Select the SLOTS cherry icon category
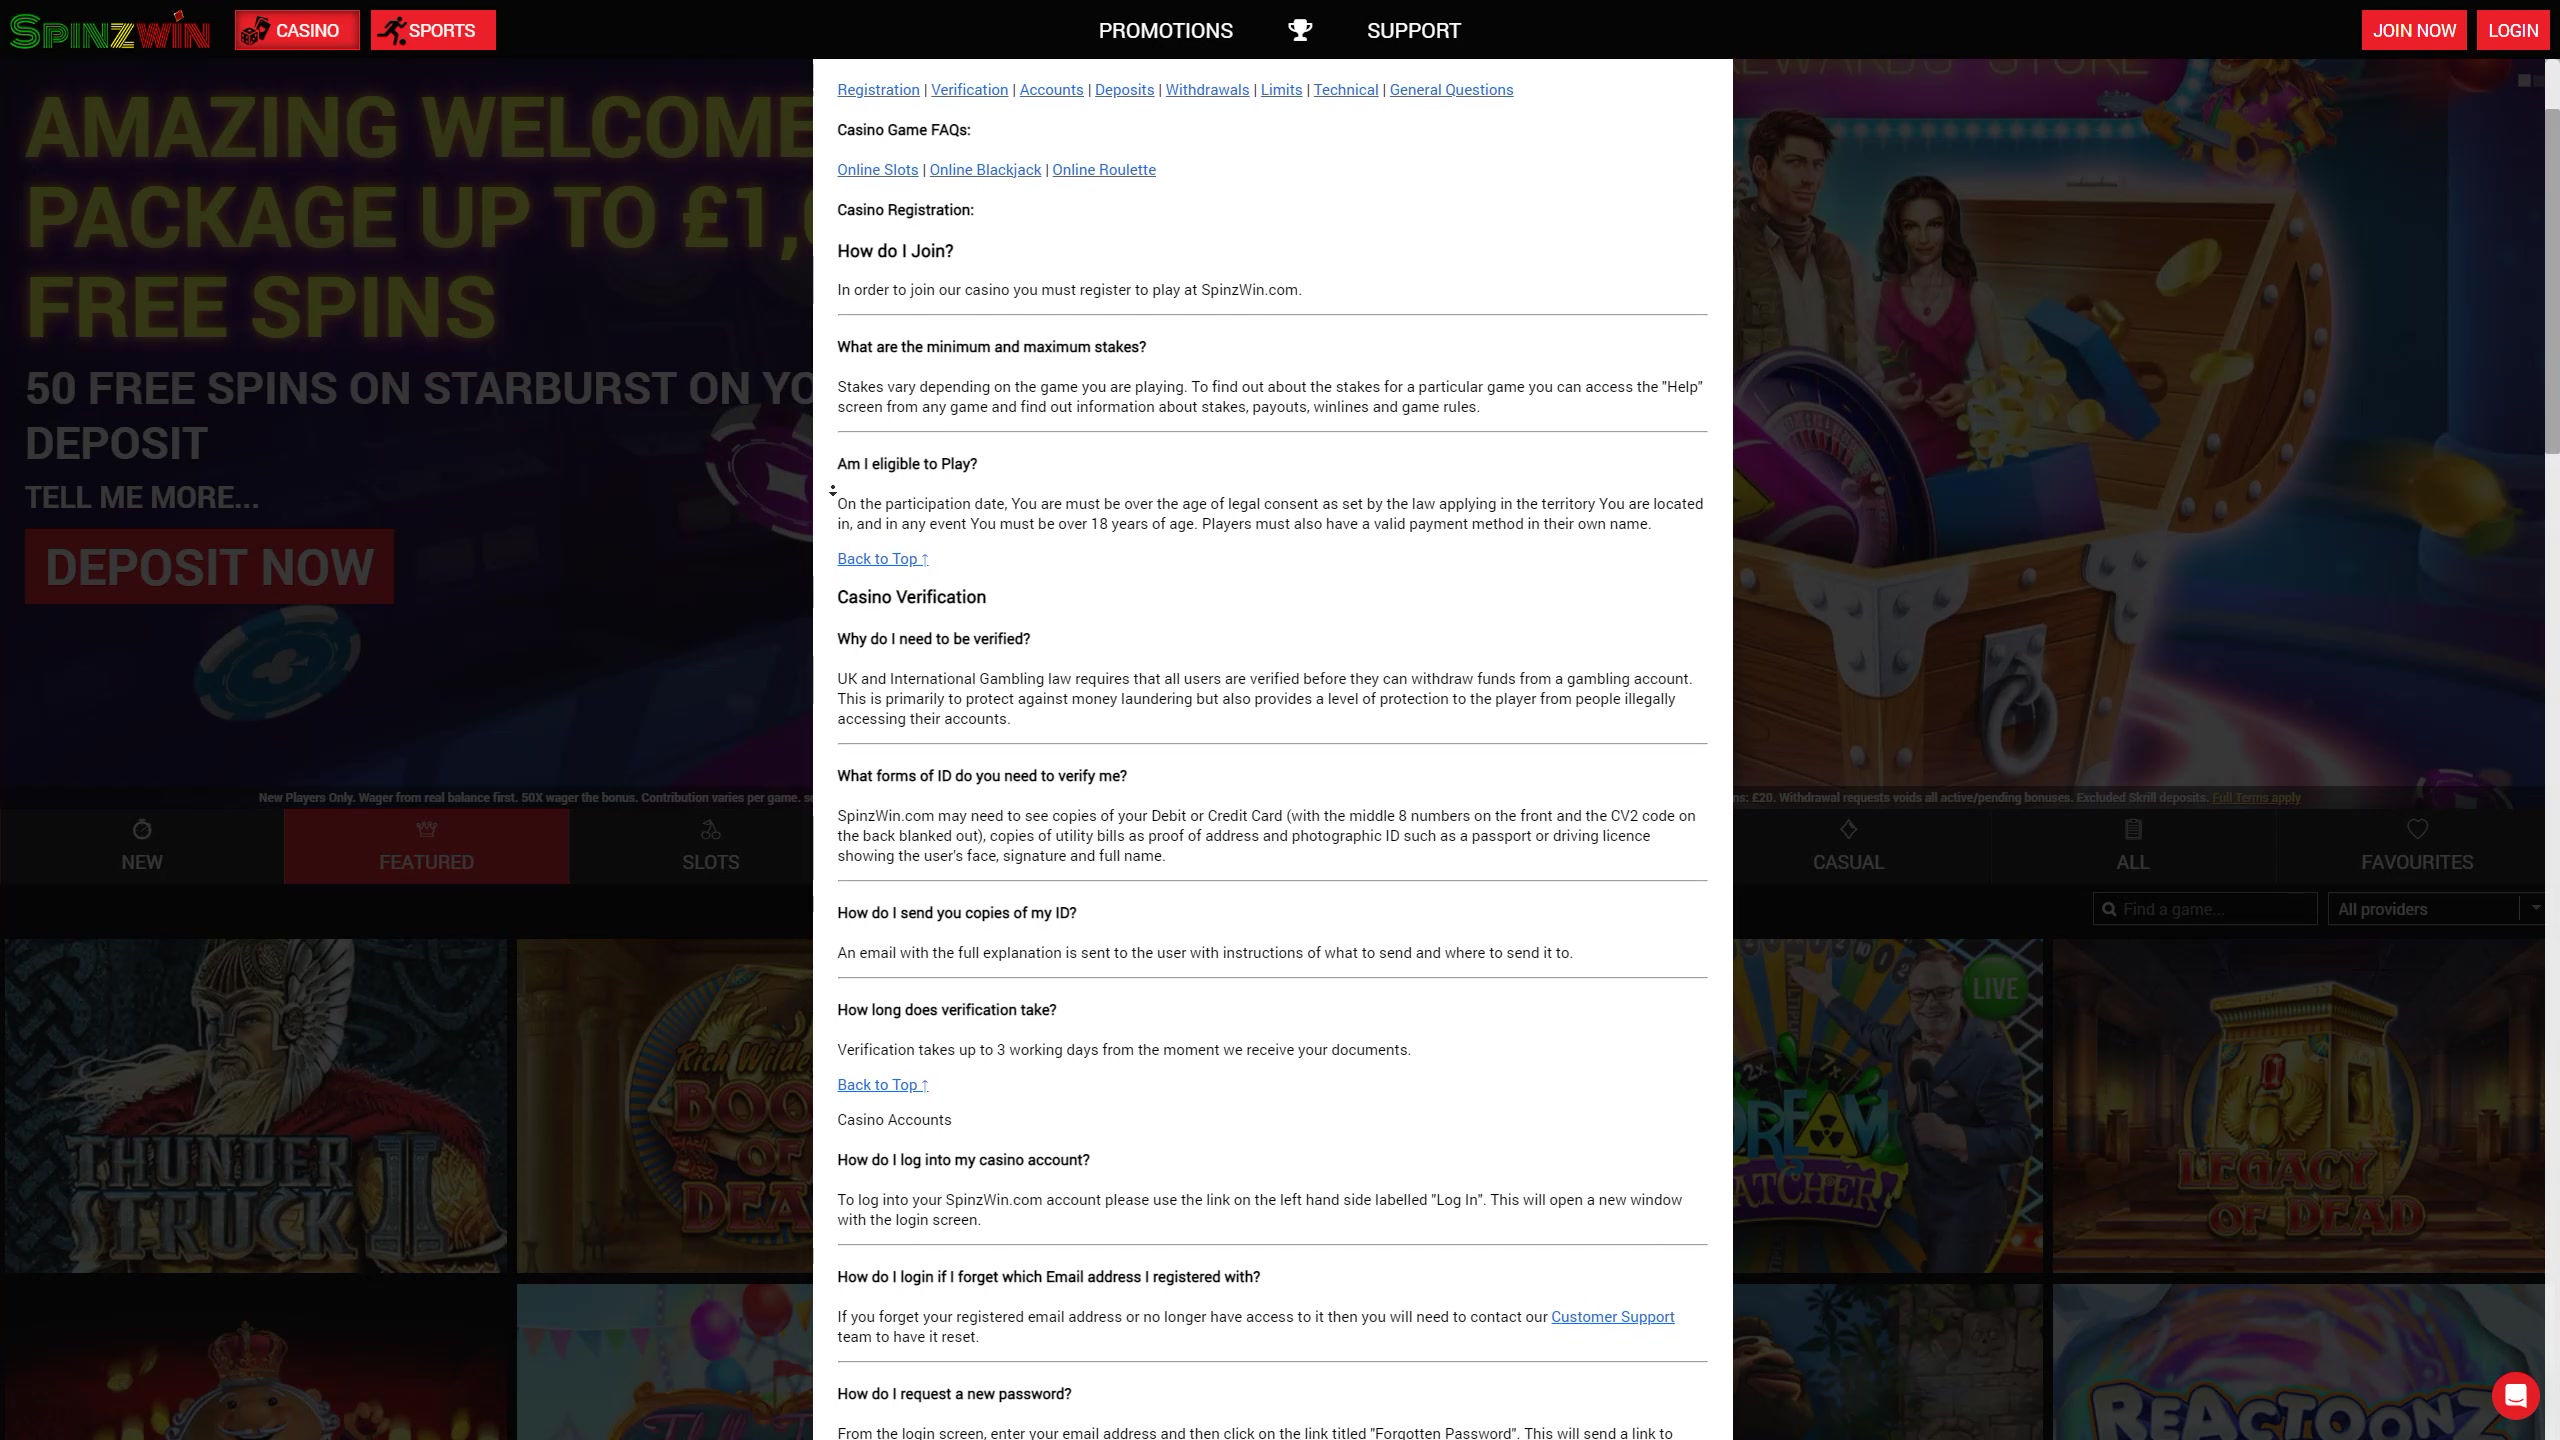 coord(710,831)
